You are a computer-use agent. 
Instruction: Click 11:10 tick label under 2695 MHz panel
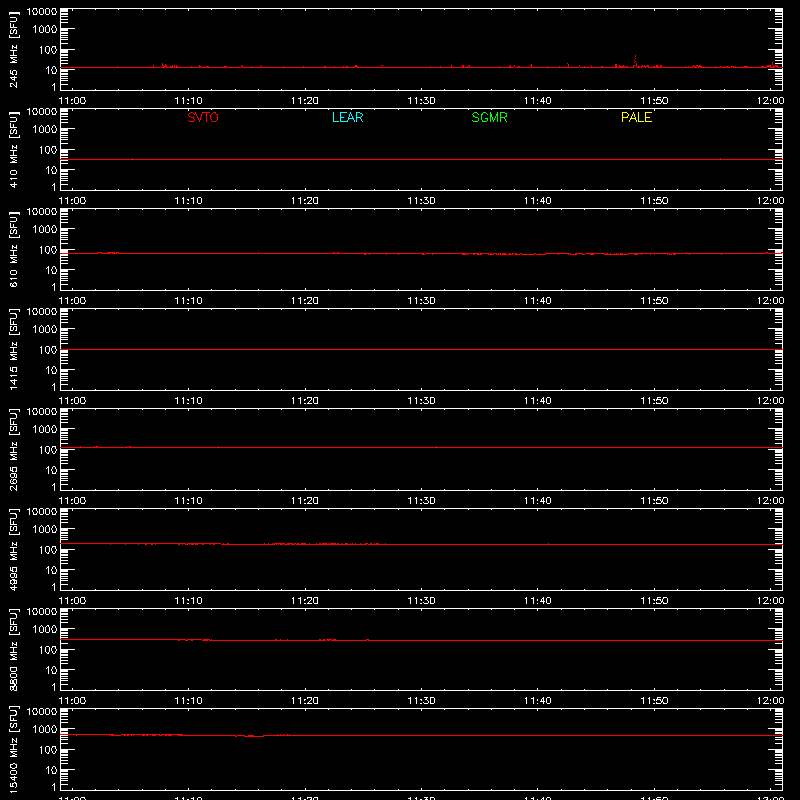(x=188, y=501)
